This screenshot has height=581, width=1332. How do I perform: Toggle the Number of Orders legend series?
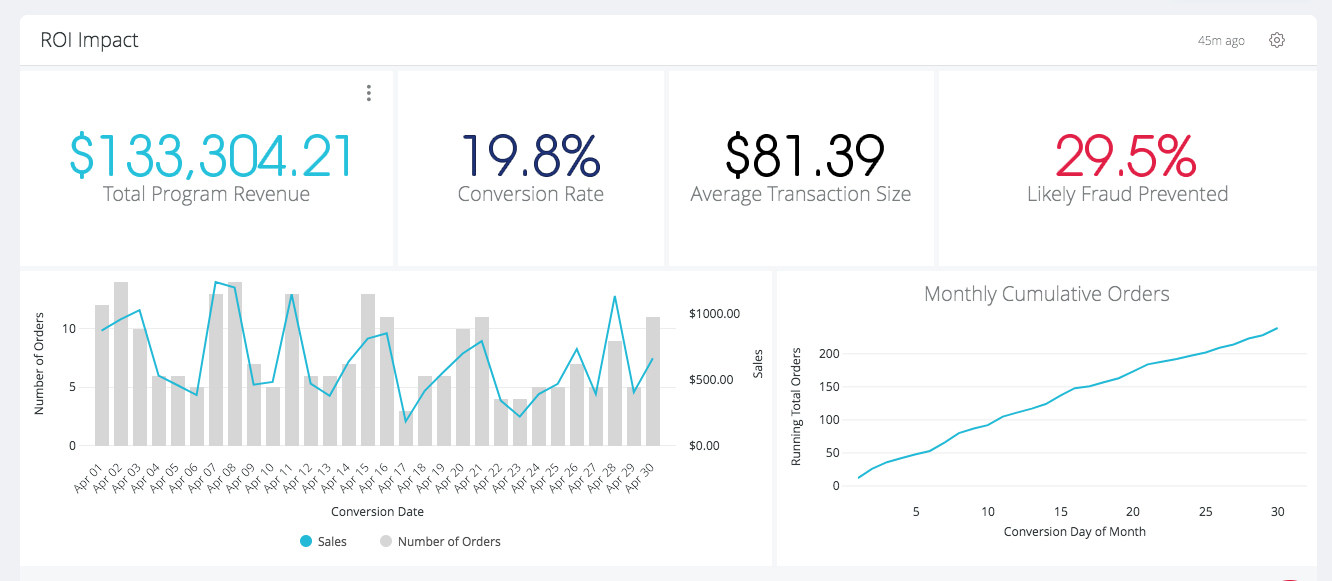pyautogui.click(x=440, y=541)
